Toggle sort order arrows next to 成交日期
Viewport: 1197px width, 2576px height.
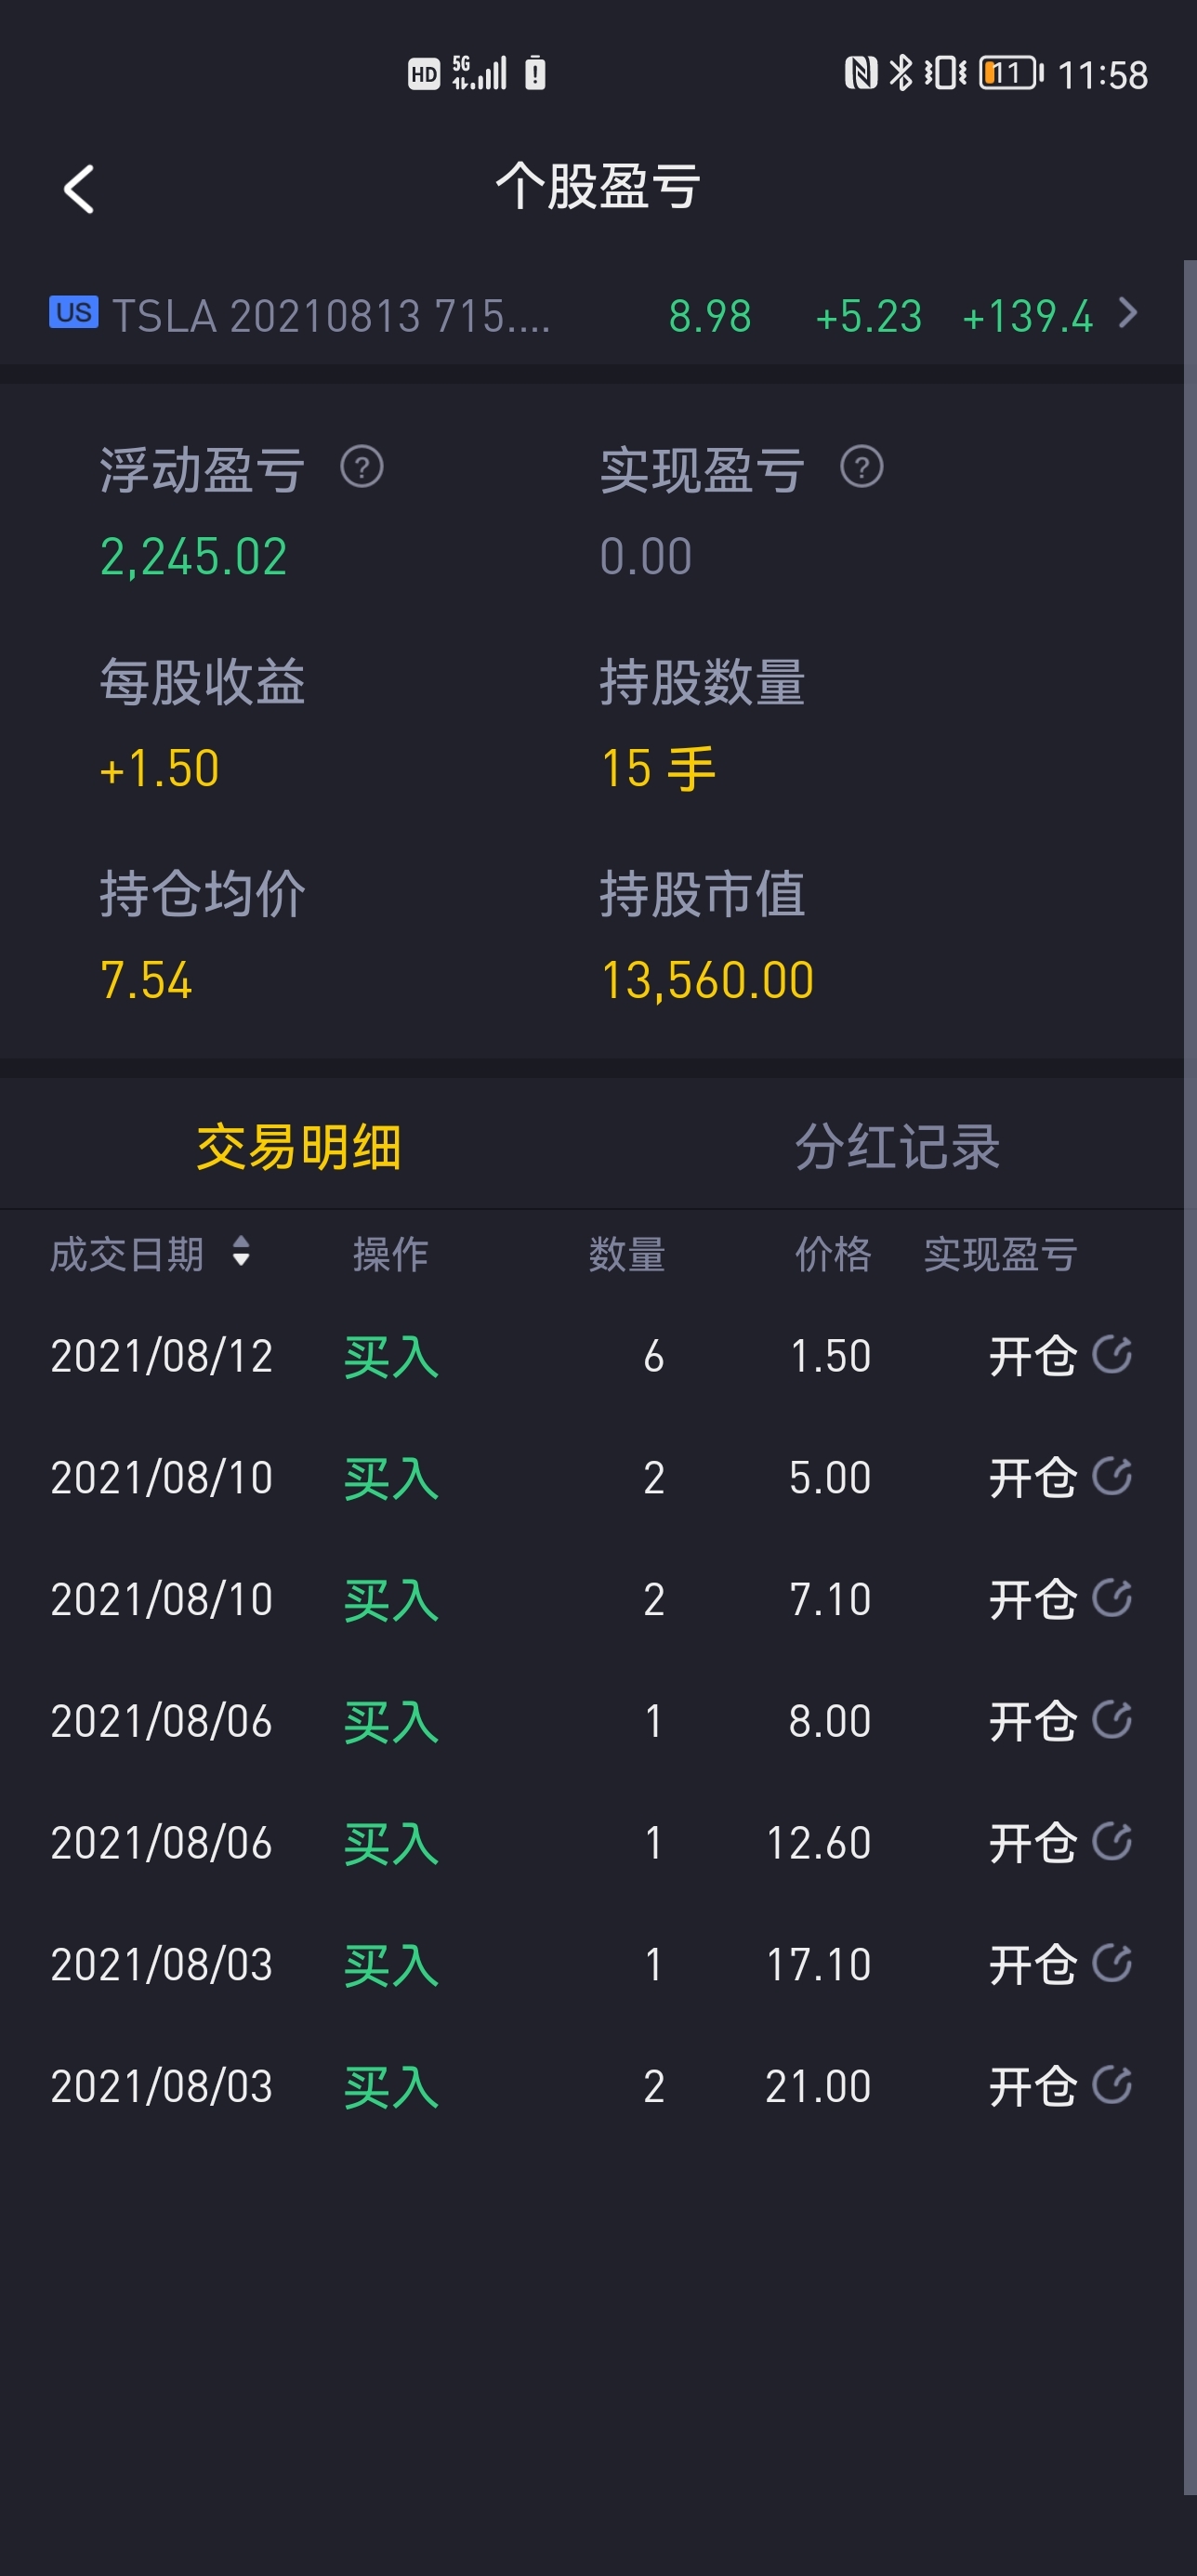240,1252
